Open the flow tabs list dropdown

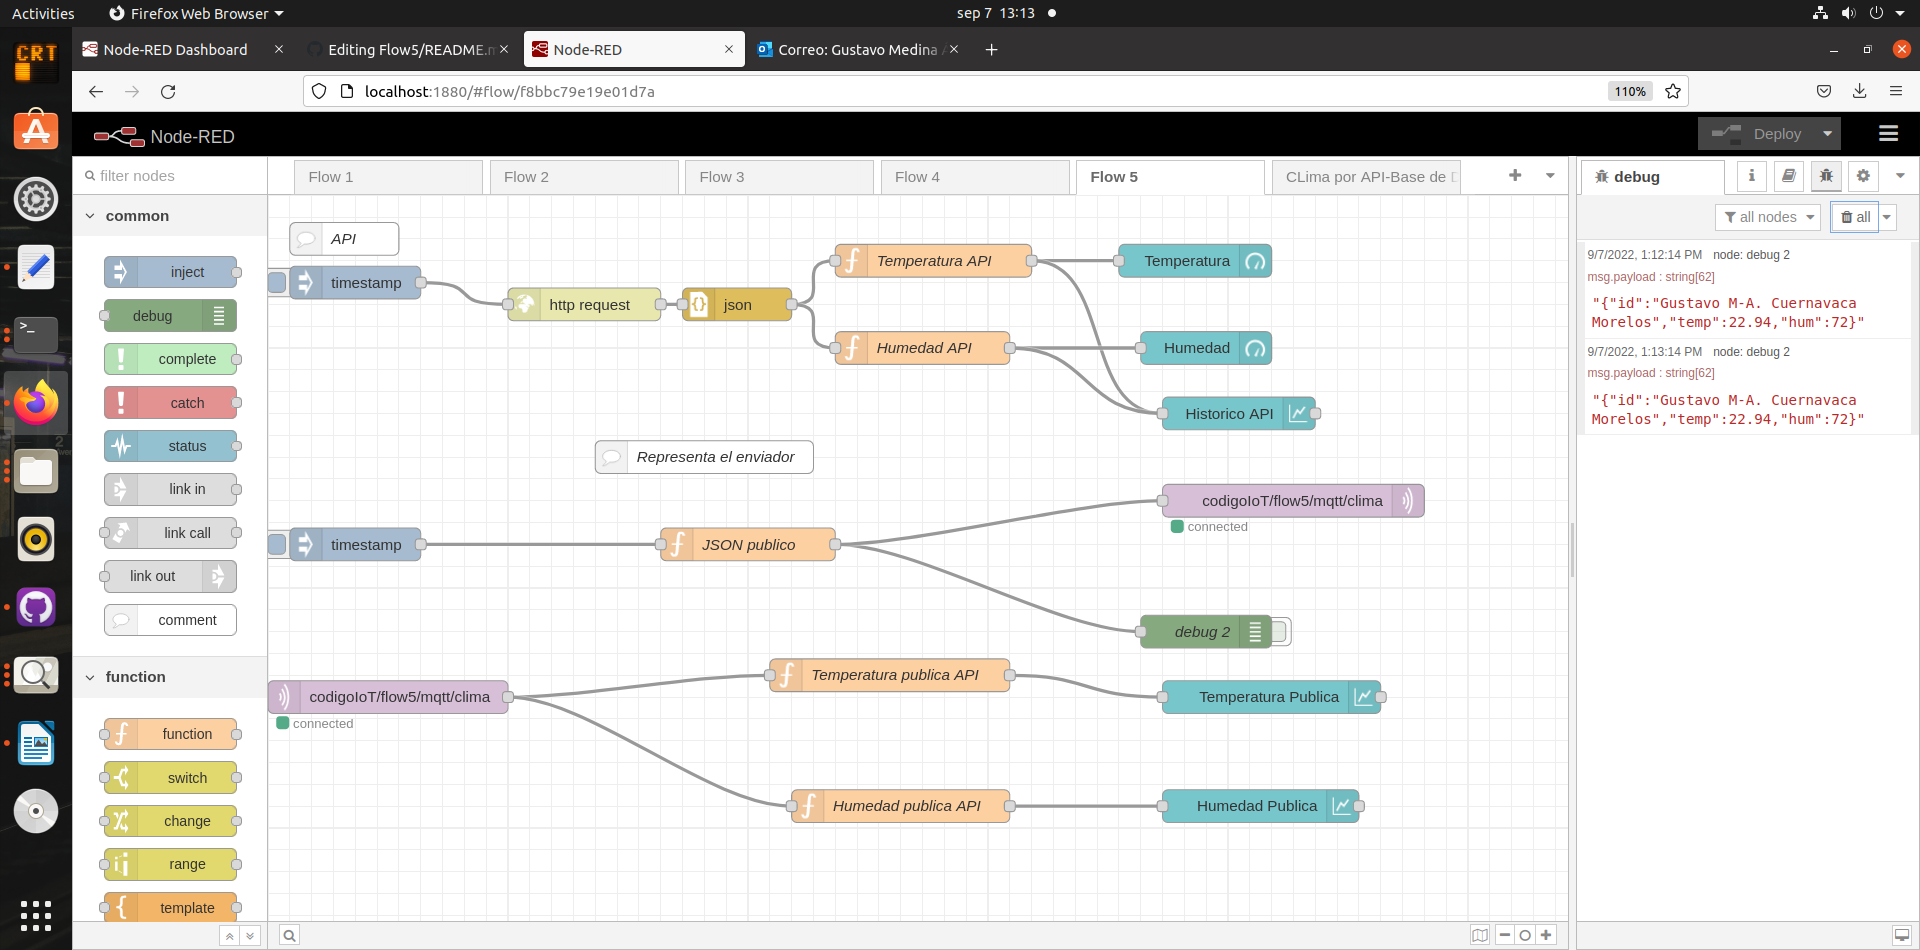point(1550,176)
